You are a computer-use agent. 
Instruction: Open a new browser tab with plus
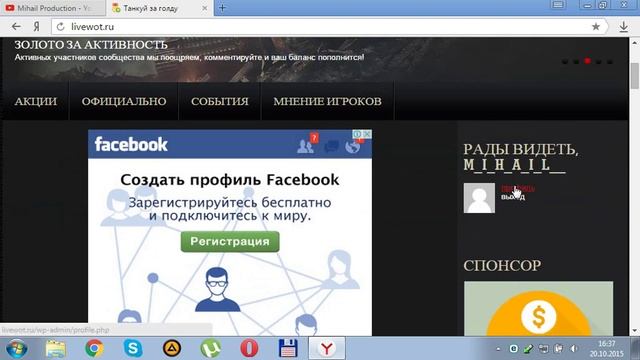[222, 8]
